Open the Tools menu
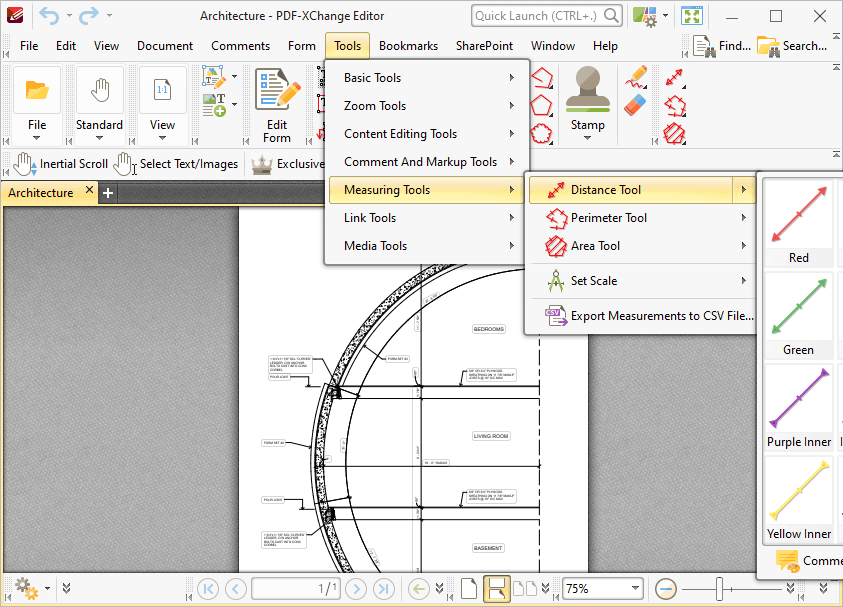The width and height of the screenshot is (843, 607). click(347, 46)
